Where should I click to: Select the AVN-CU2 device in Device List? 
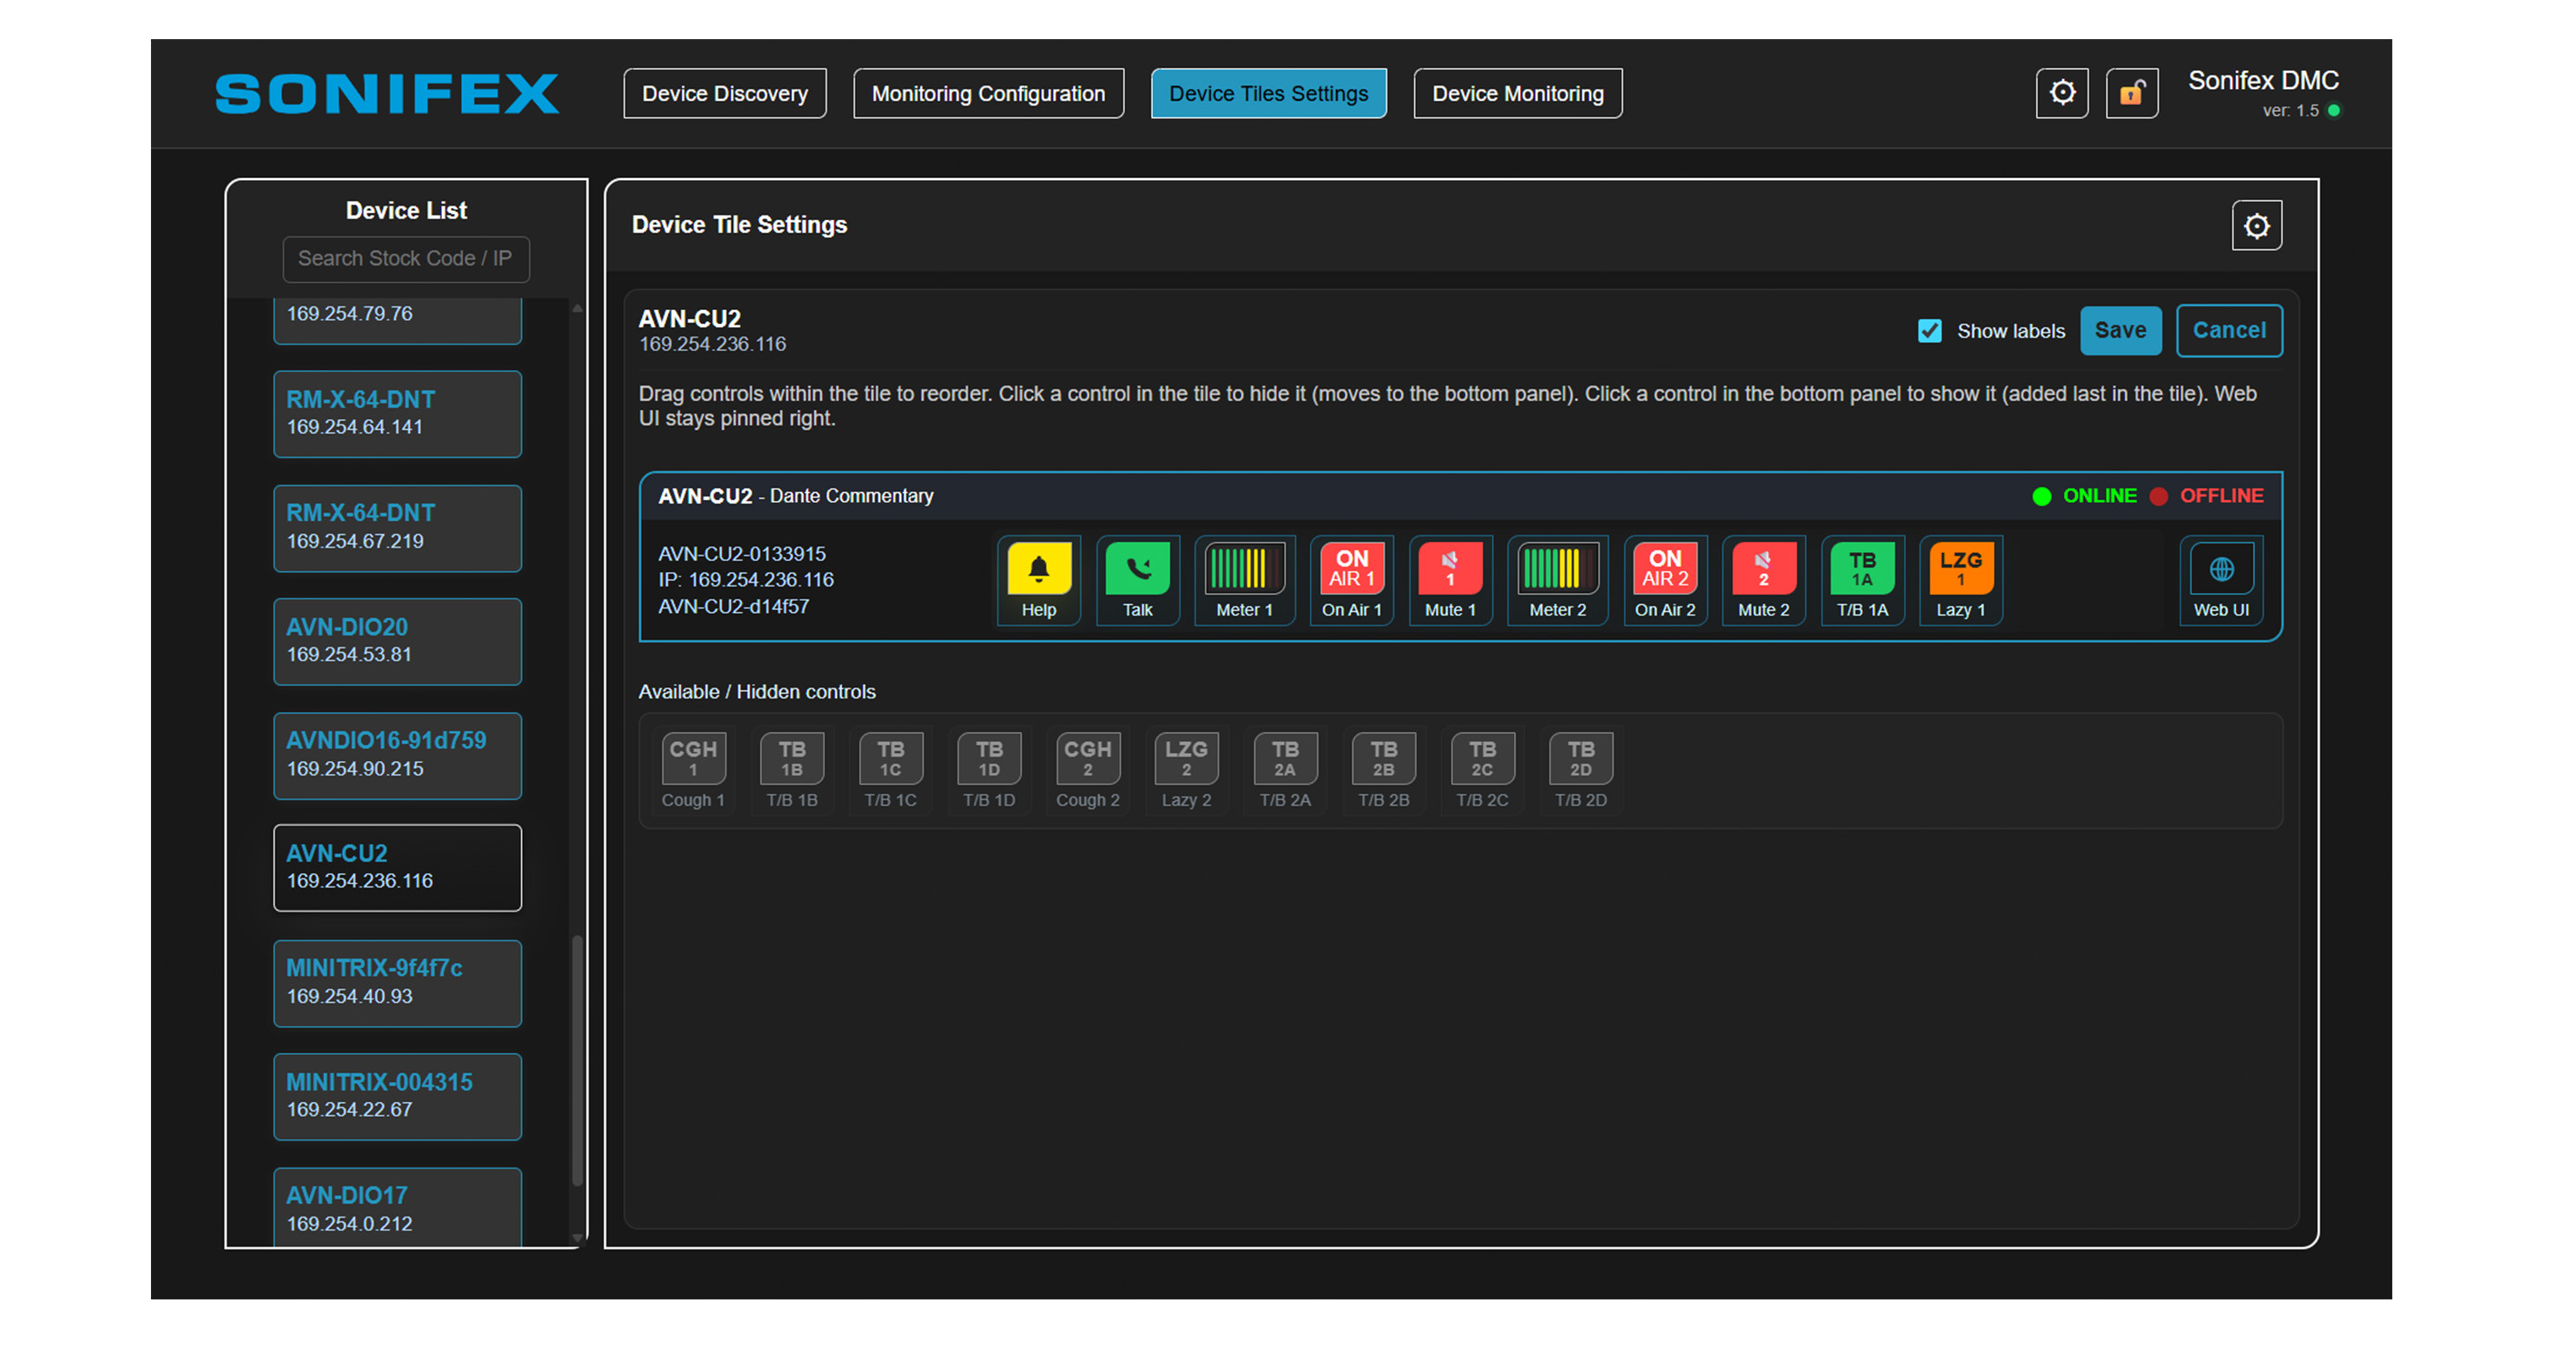(398, 867)
